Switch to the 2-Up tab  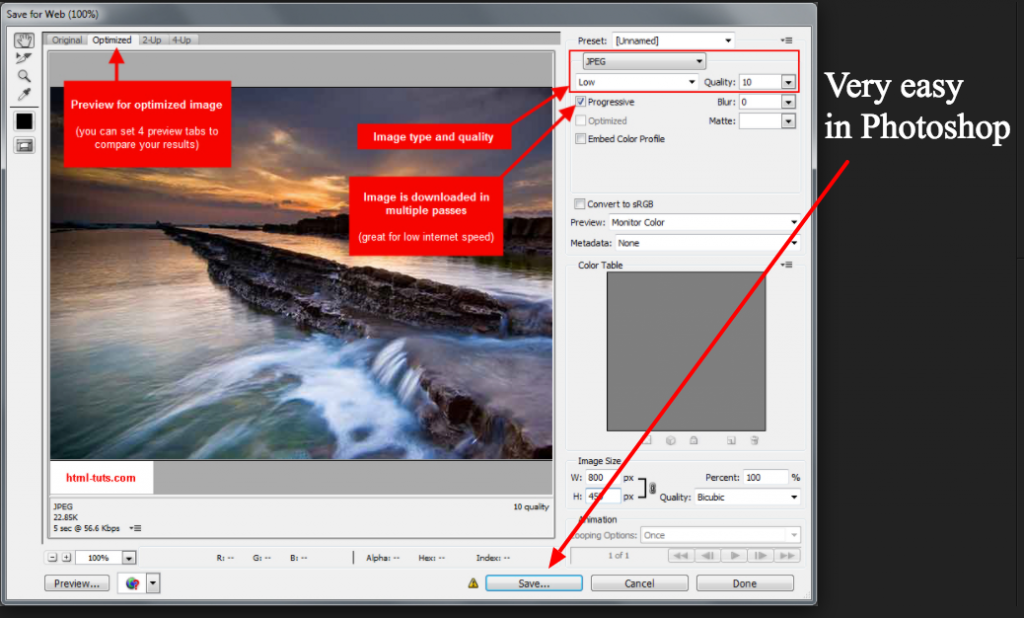click(152, 40)
